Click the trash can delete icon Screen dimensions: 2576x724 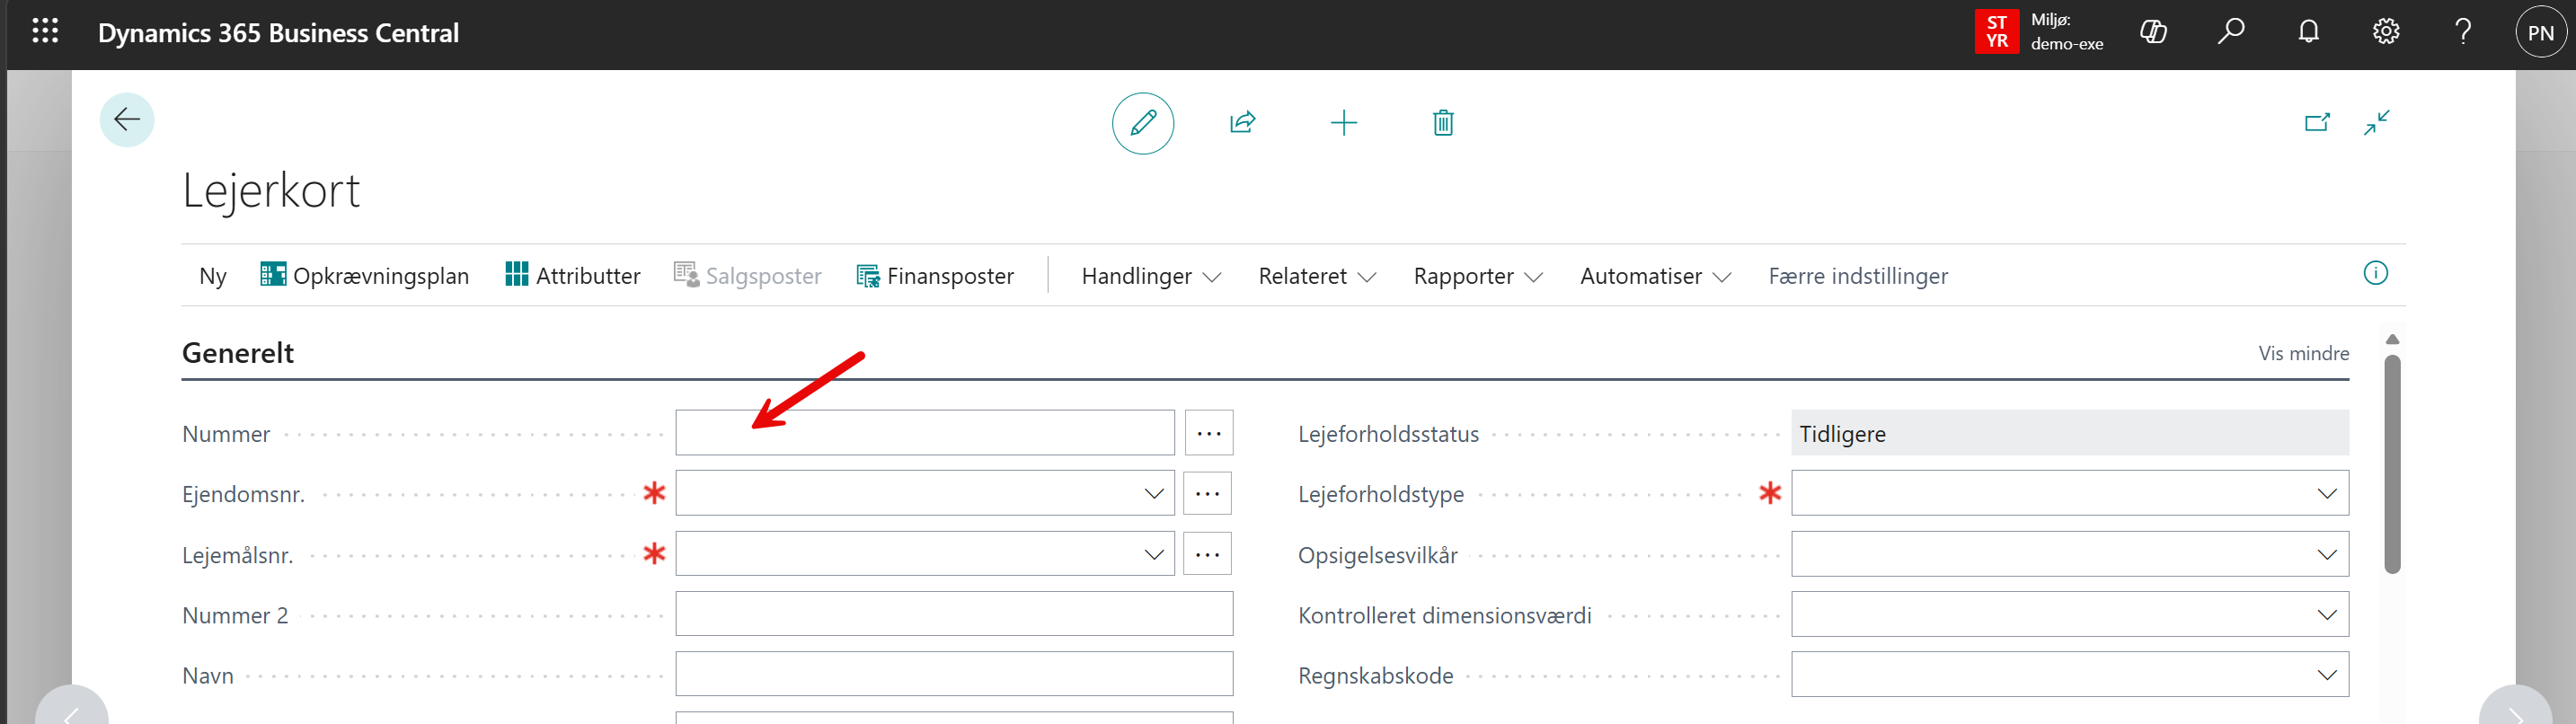point(1442,123)
